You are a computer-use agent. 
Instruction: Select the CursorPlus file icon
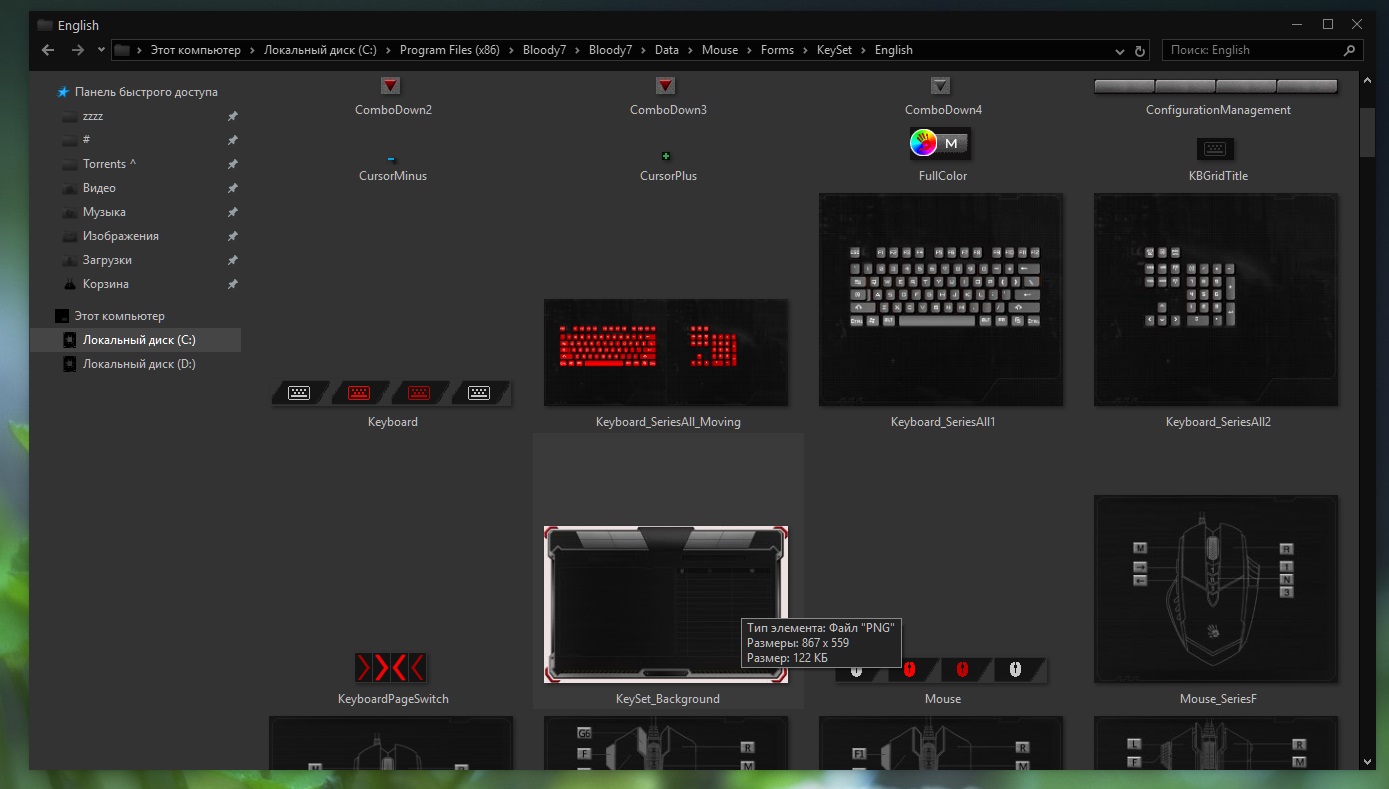pyautogui.click(x=666, y=156)
